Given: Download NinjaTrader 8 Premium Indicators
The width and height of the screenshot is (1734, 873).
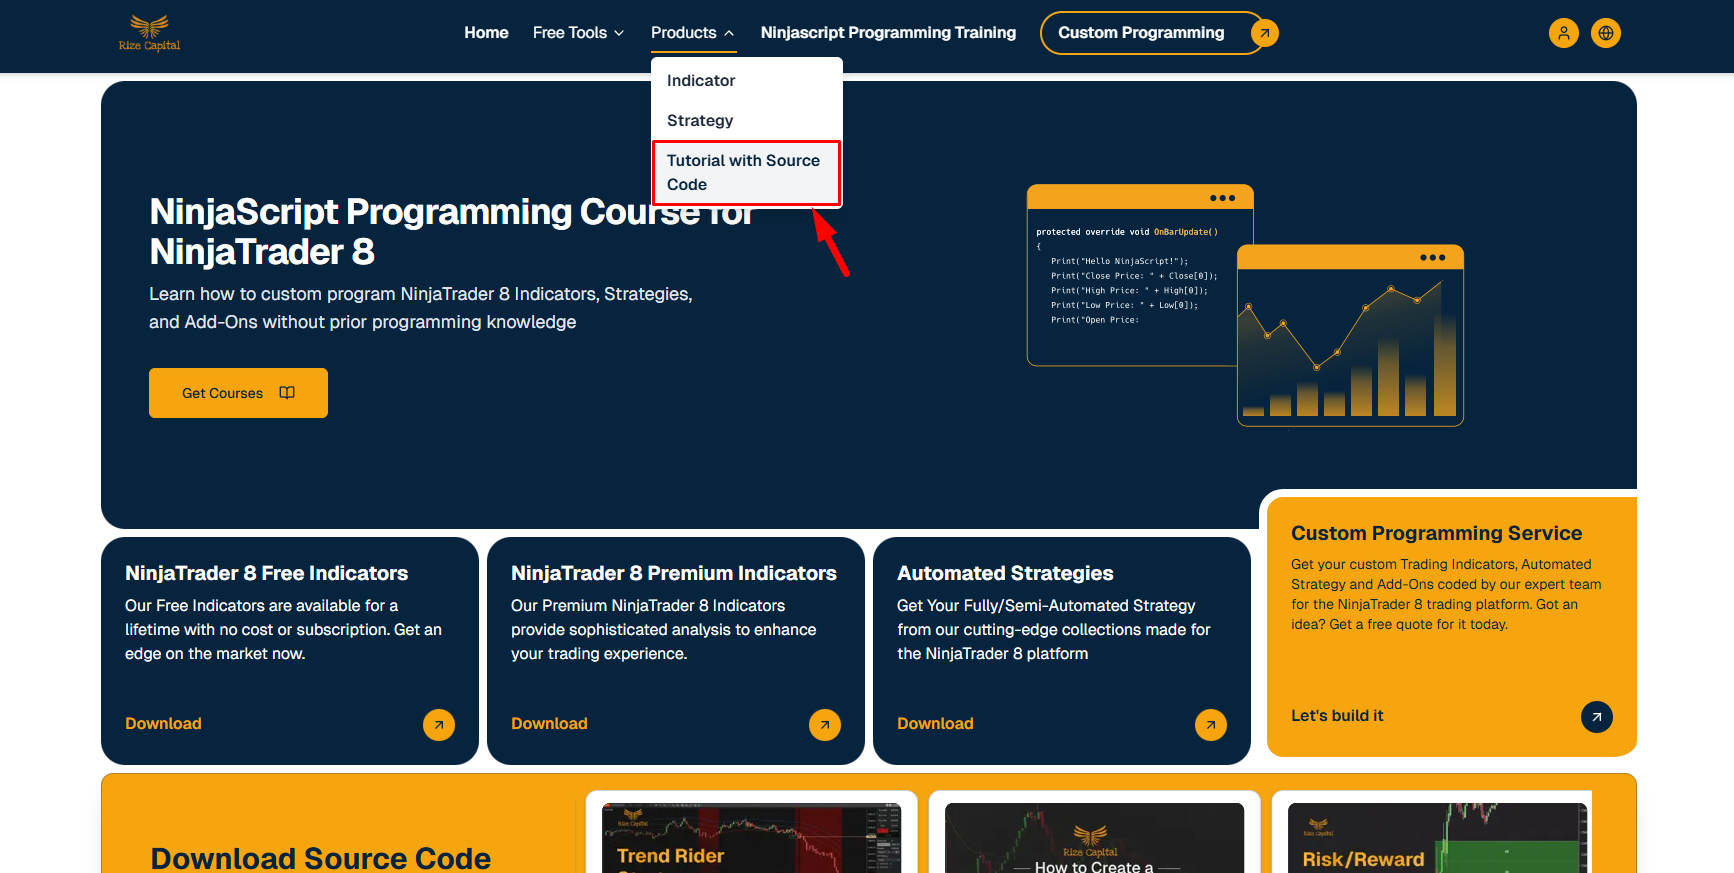Looking at the screenshot, I should tap(549, 724).
